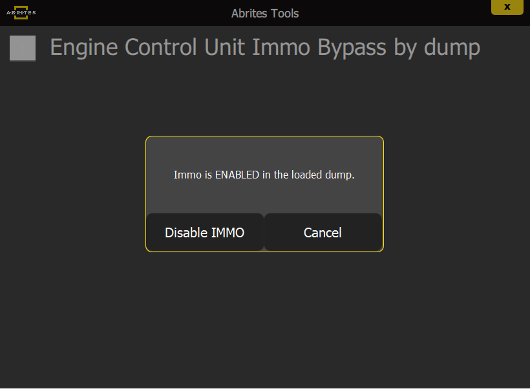530x390 pixels.
Task: Click empty title bar space left of title
Action: point(134,13)
